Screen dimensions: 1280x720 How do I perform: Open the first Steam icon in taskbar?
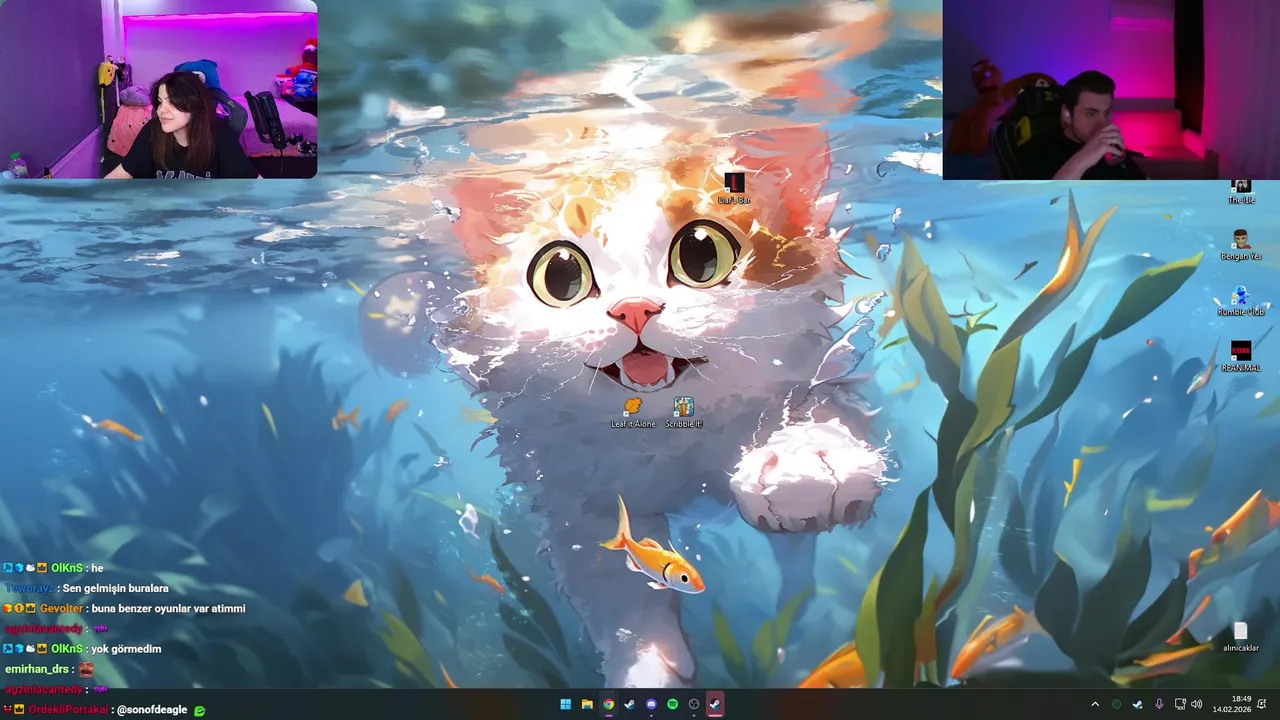tap(629, 704)
